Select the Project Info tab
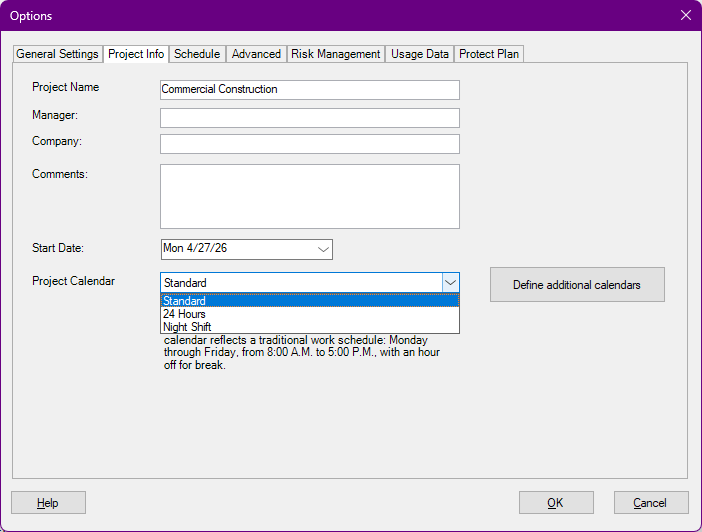 coord(136,54)
